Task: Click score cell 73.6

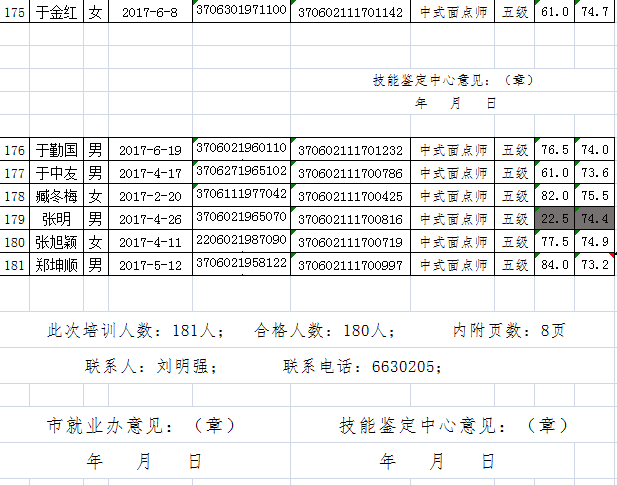Action: tap(594, 173)
